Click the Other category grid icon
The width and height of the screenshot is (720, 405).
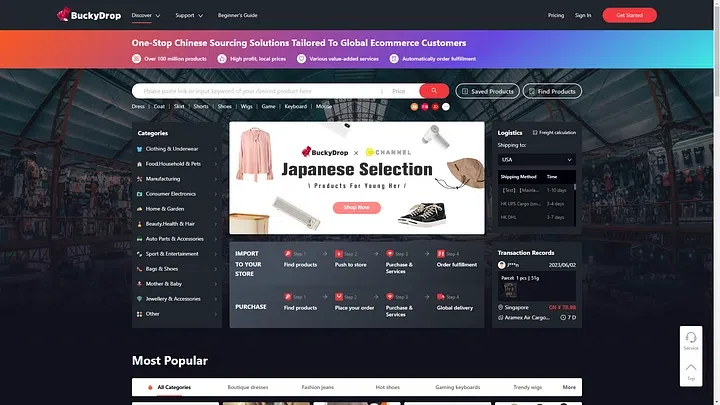pos(140,314)
